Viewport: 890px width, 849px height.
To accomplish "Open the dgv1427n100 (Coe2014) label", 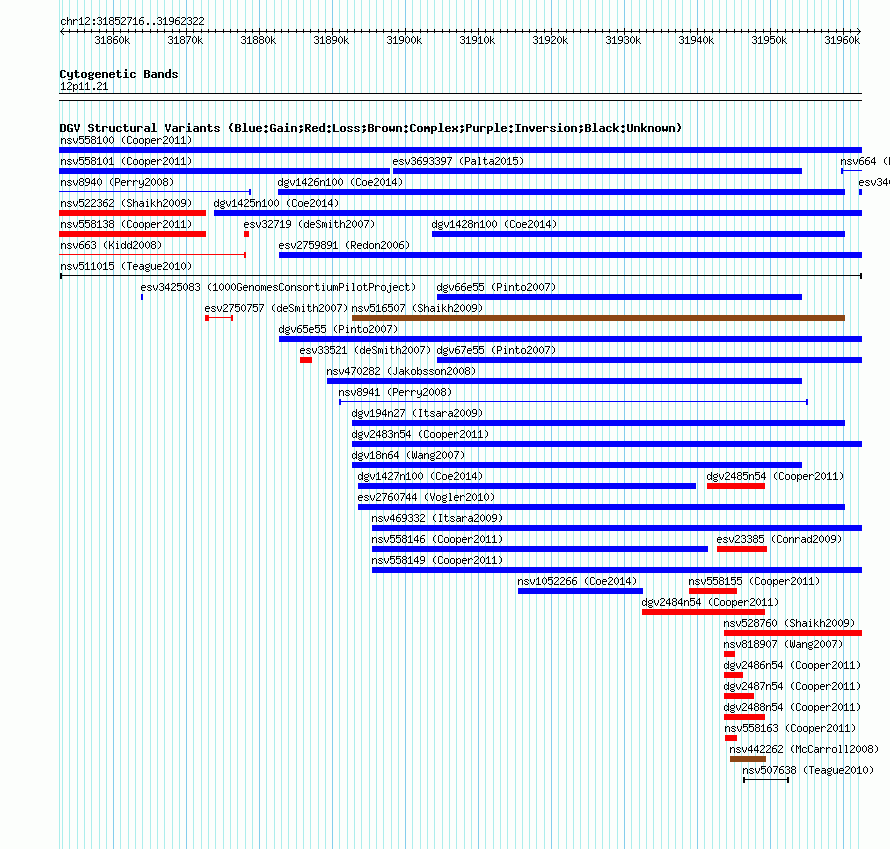I will click(420, 476).
